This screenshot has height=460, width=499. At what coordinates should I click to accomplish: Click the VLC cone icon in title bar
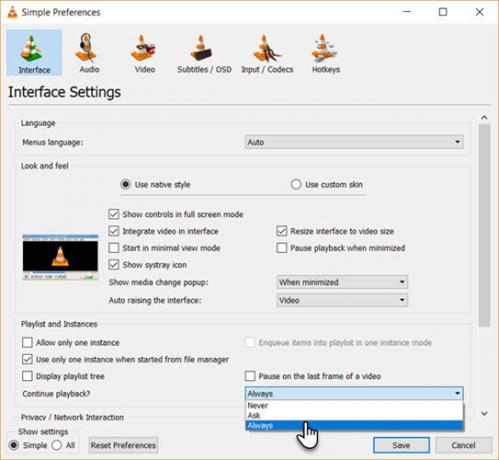pyautogui.click(x=12, y=12)
